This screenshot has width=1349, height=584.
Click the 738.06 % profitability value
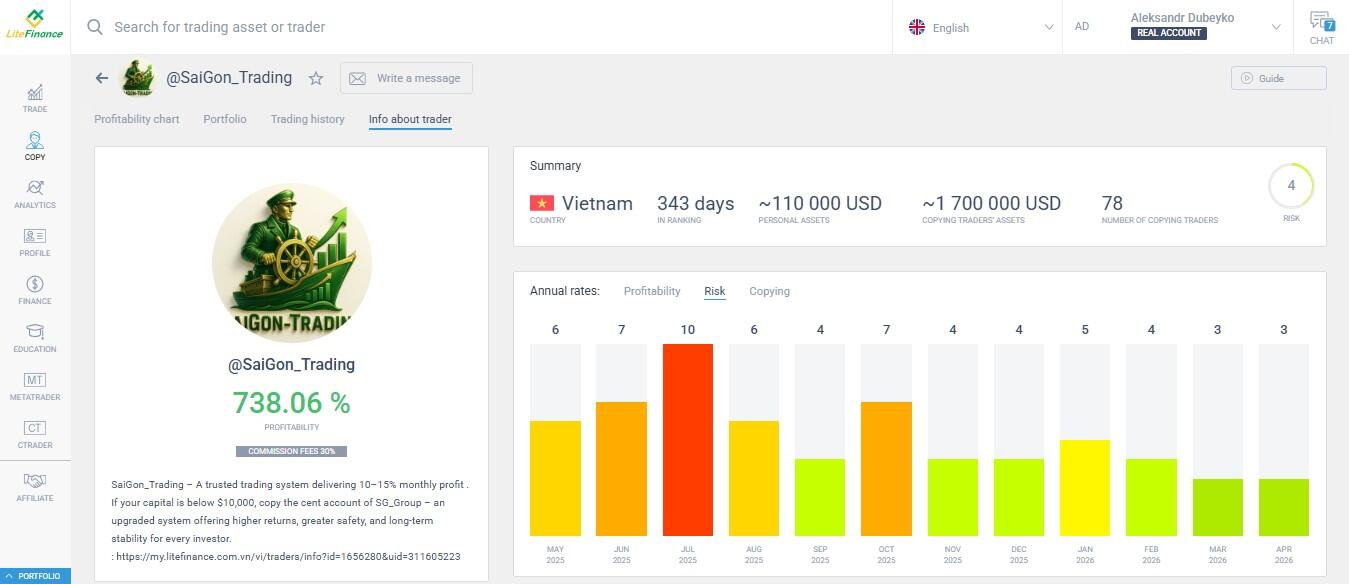point(291,403)
